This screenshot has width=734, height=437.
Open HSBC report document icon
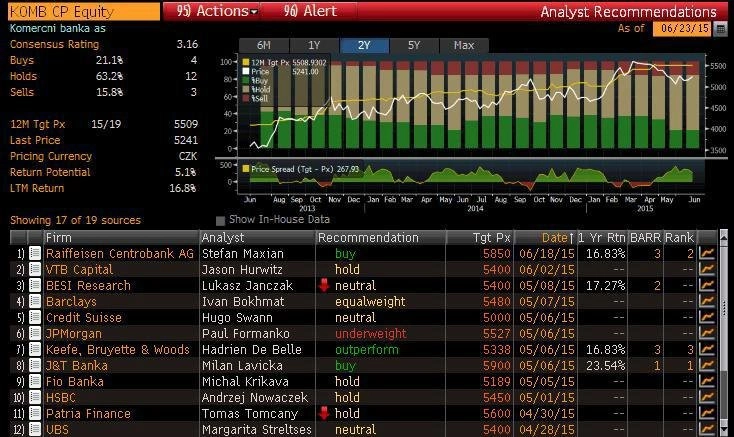pyautogui.click(x=35, y=397)
